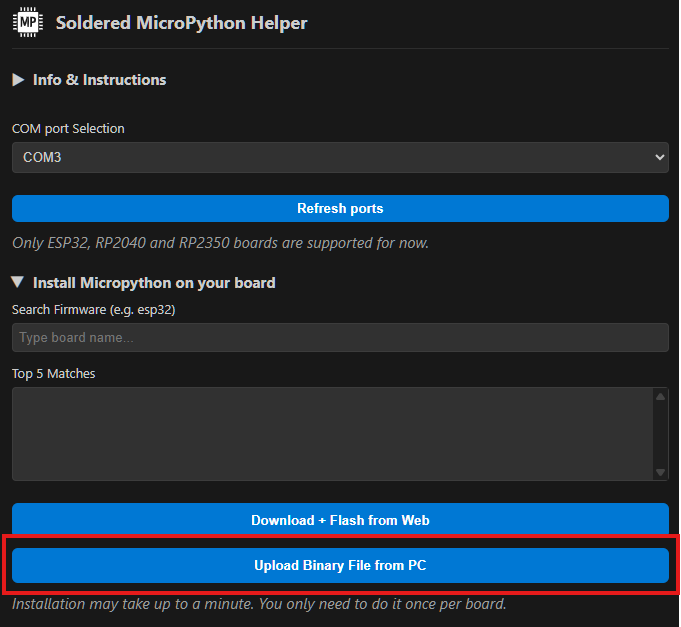This screenshot has height=627, width=681.
Task: Collapse the Install Micropython section triangle
Action: (x=18, y=283)
